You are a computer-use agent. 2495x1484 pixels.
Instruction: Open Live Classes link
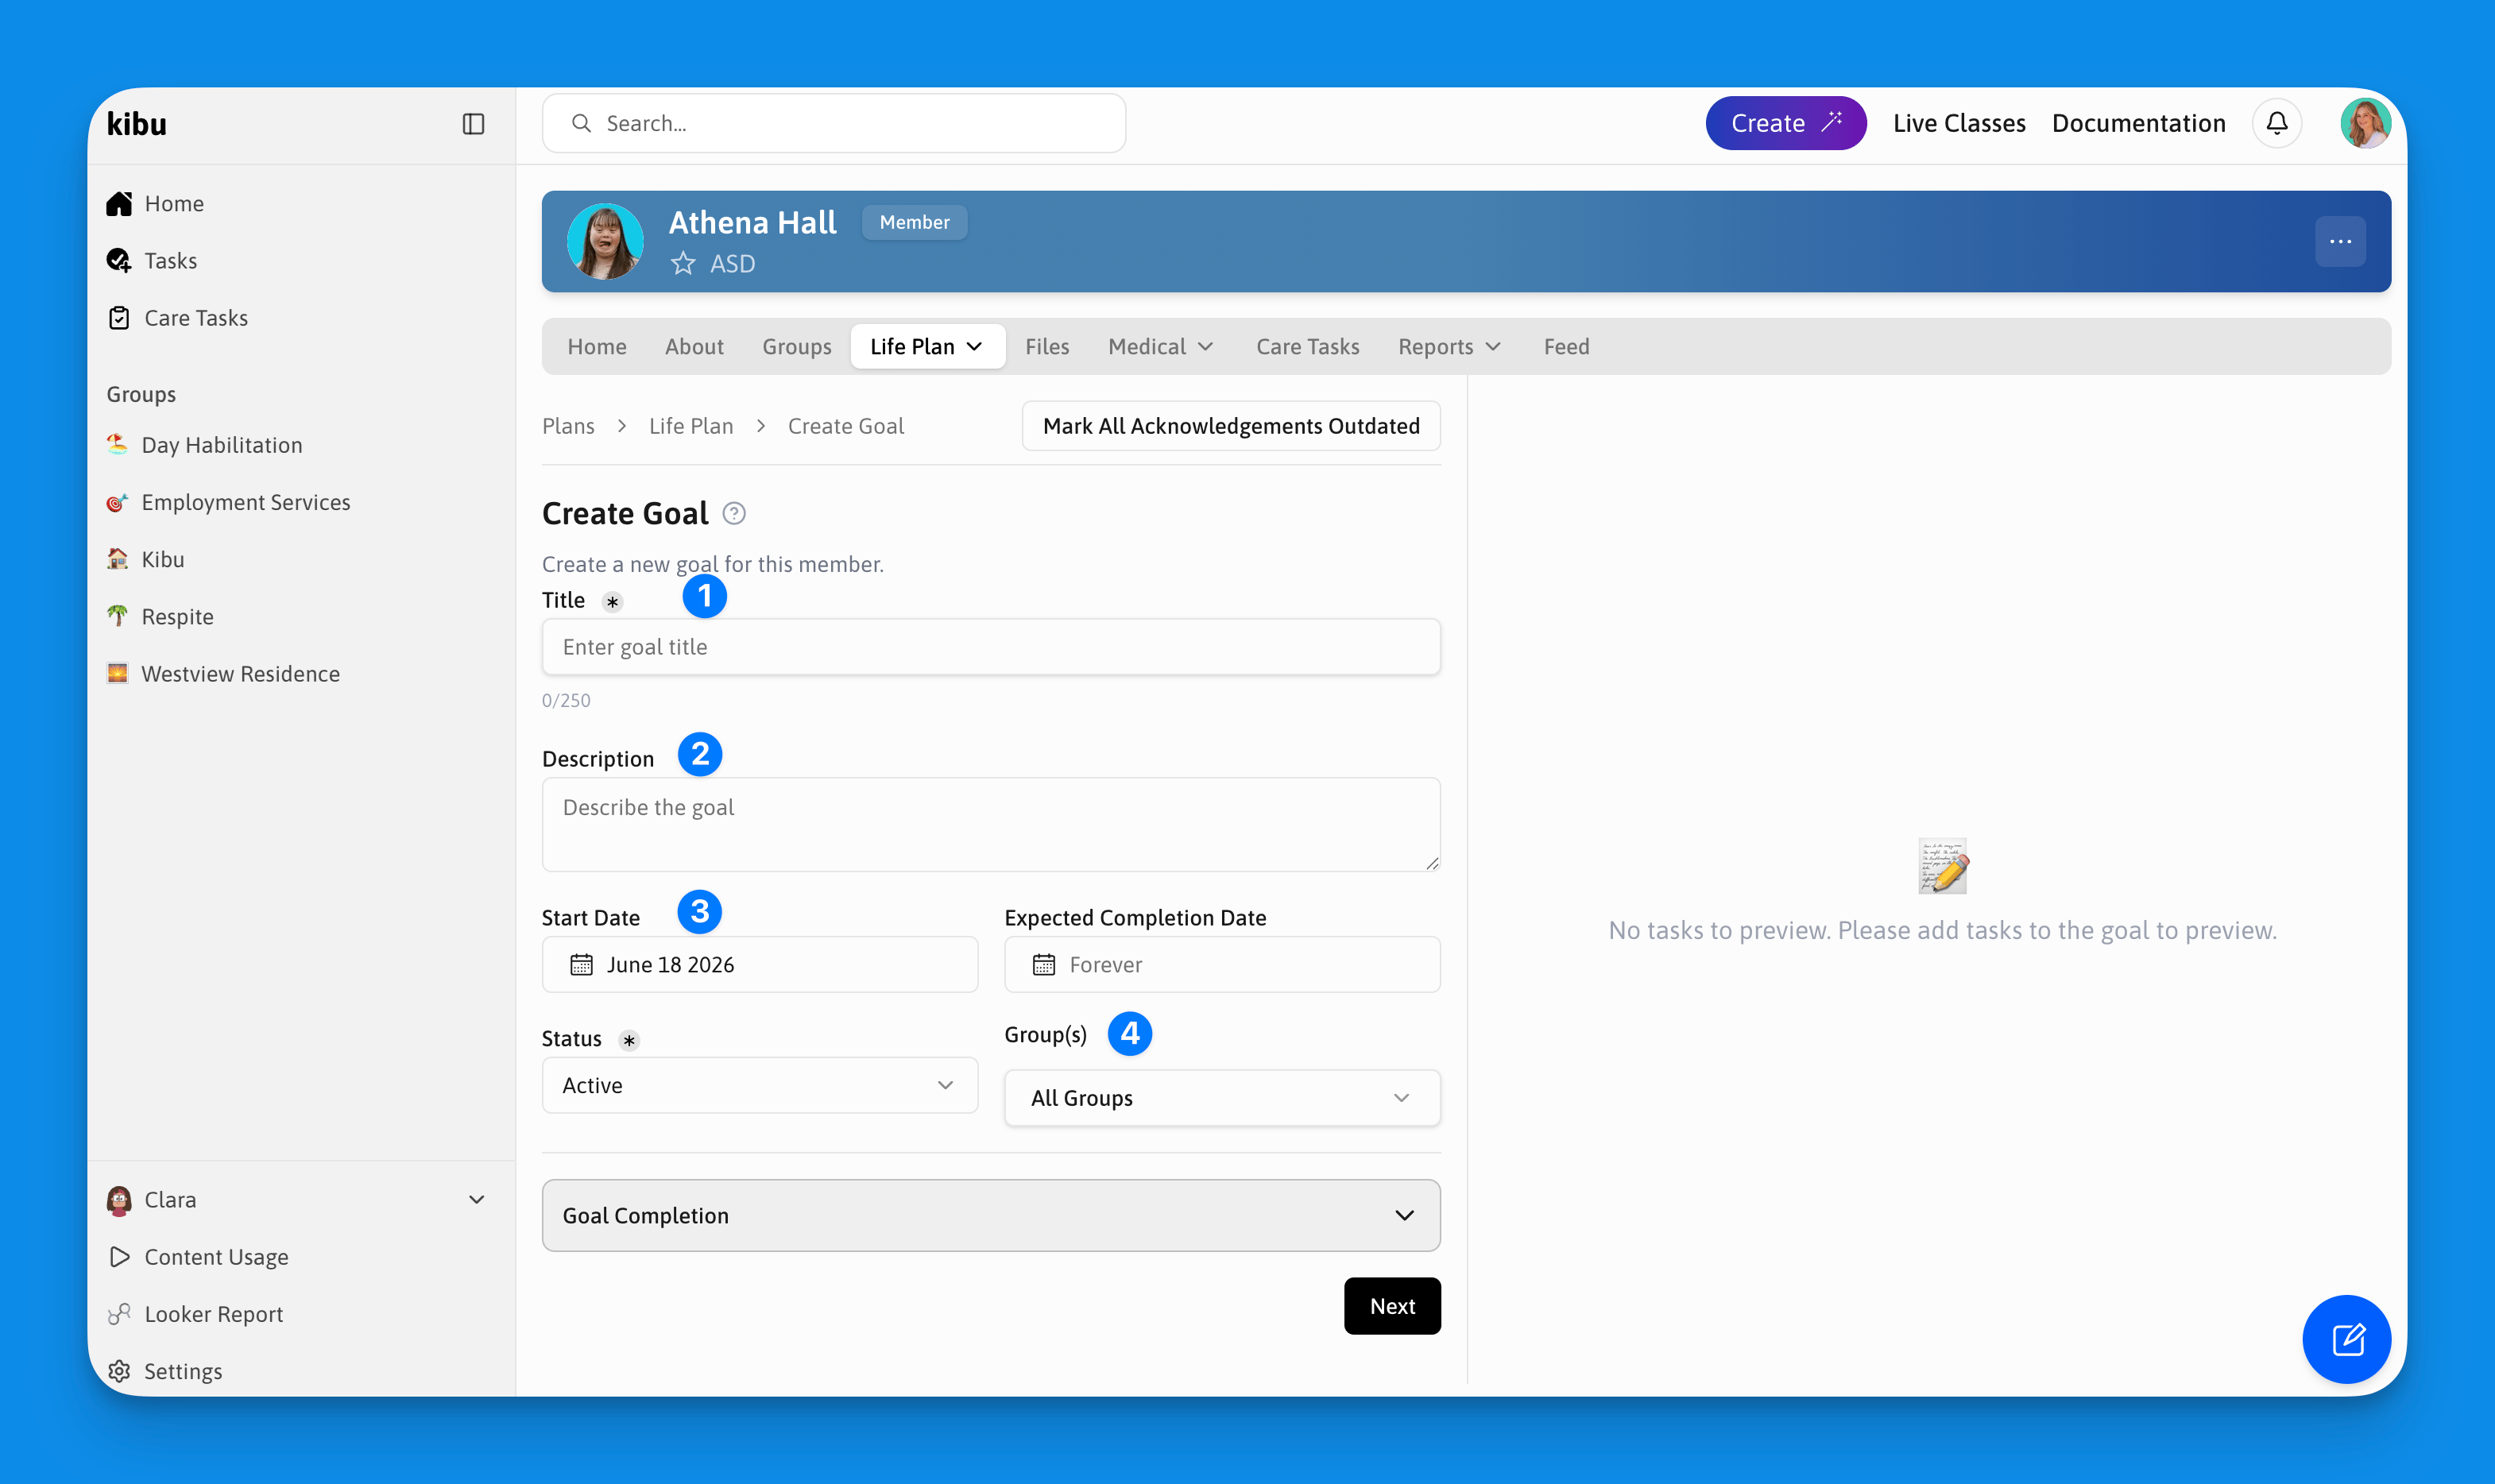(x=1959, y=123)
